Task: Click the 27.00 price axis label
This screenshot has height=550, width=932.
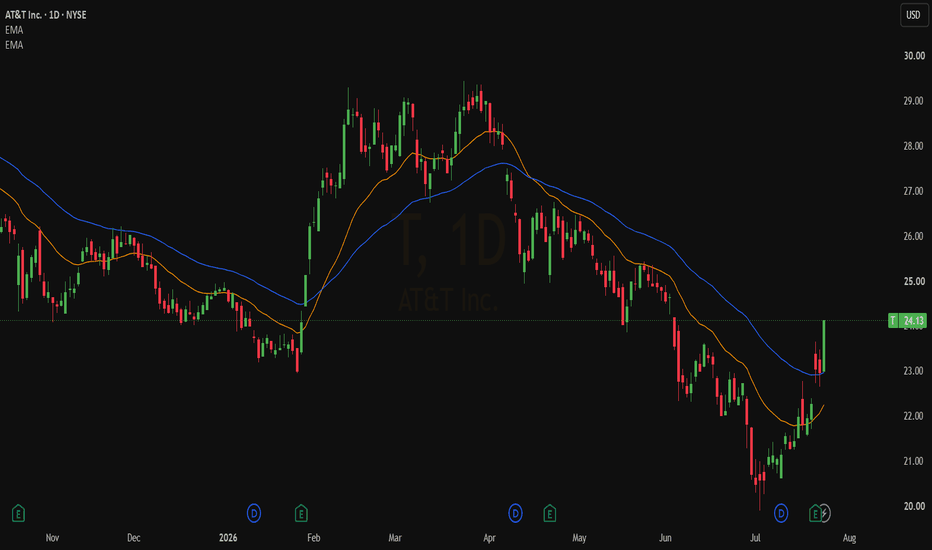Action: coord(914,191)
